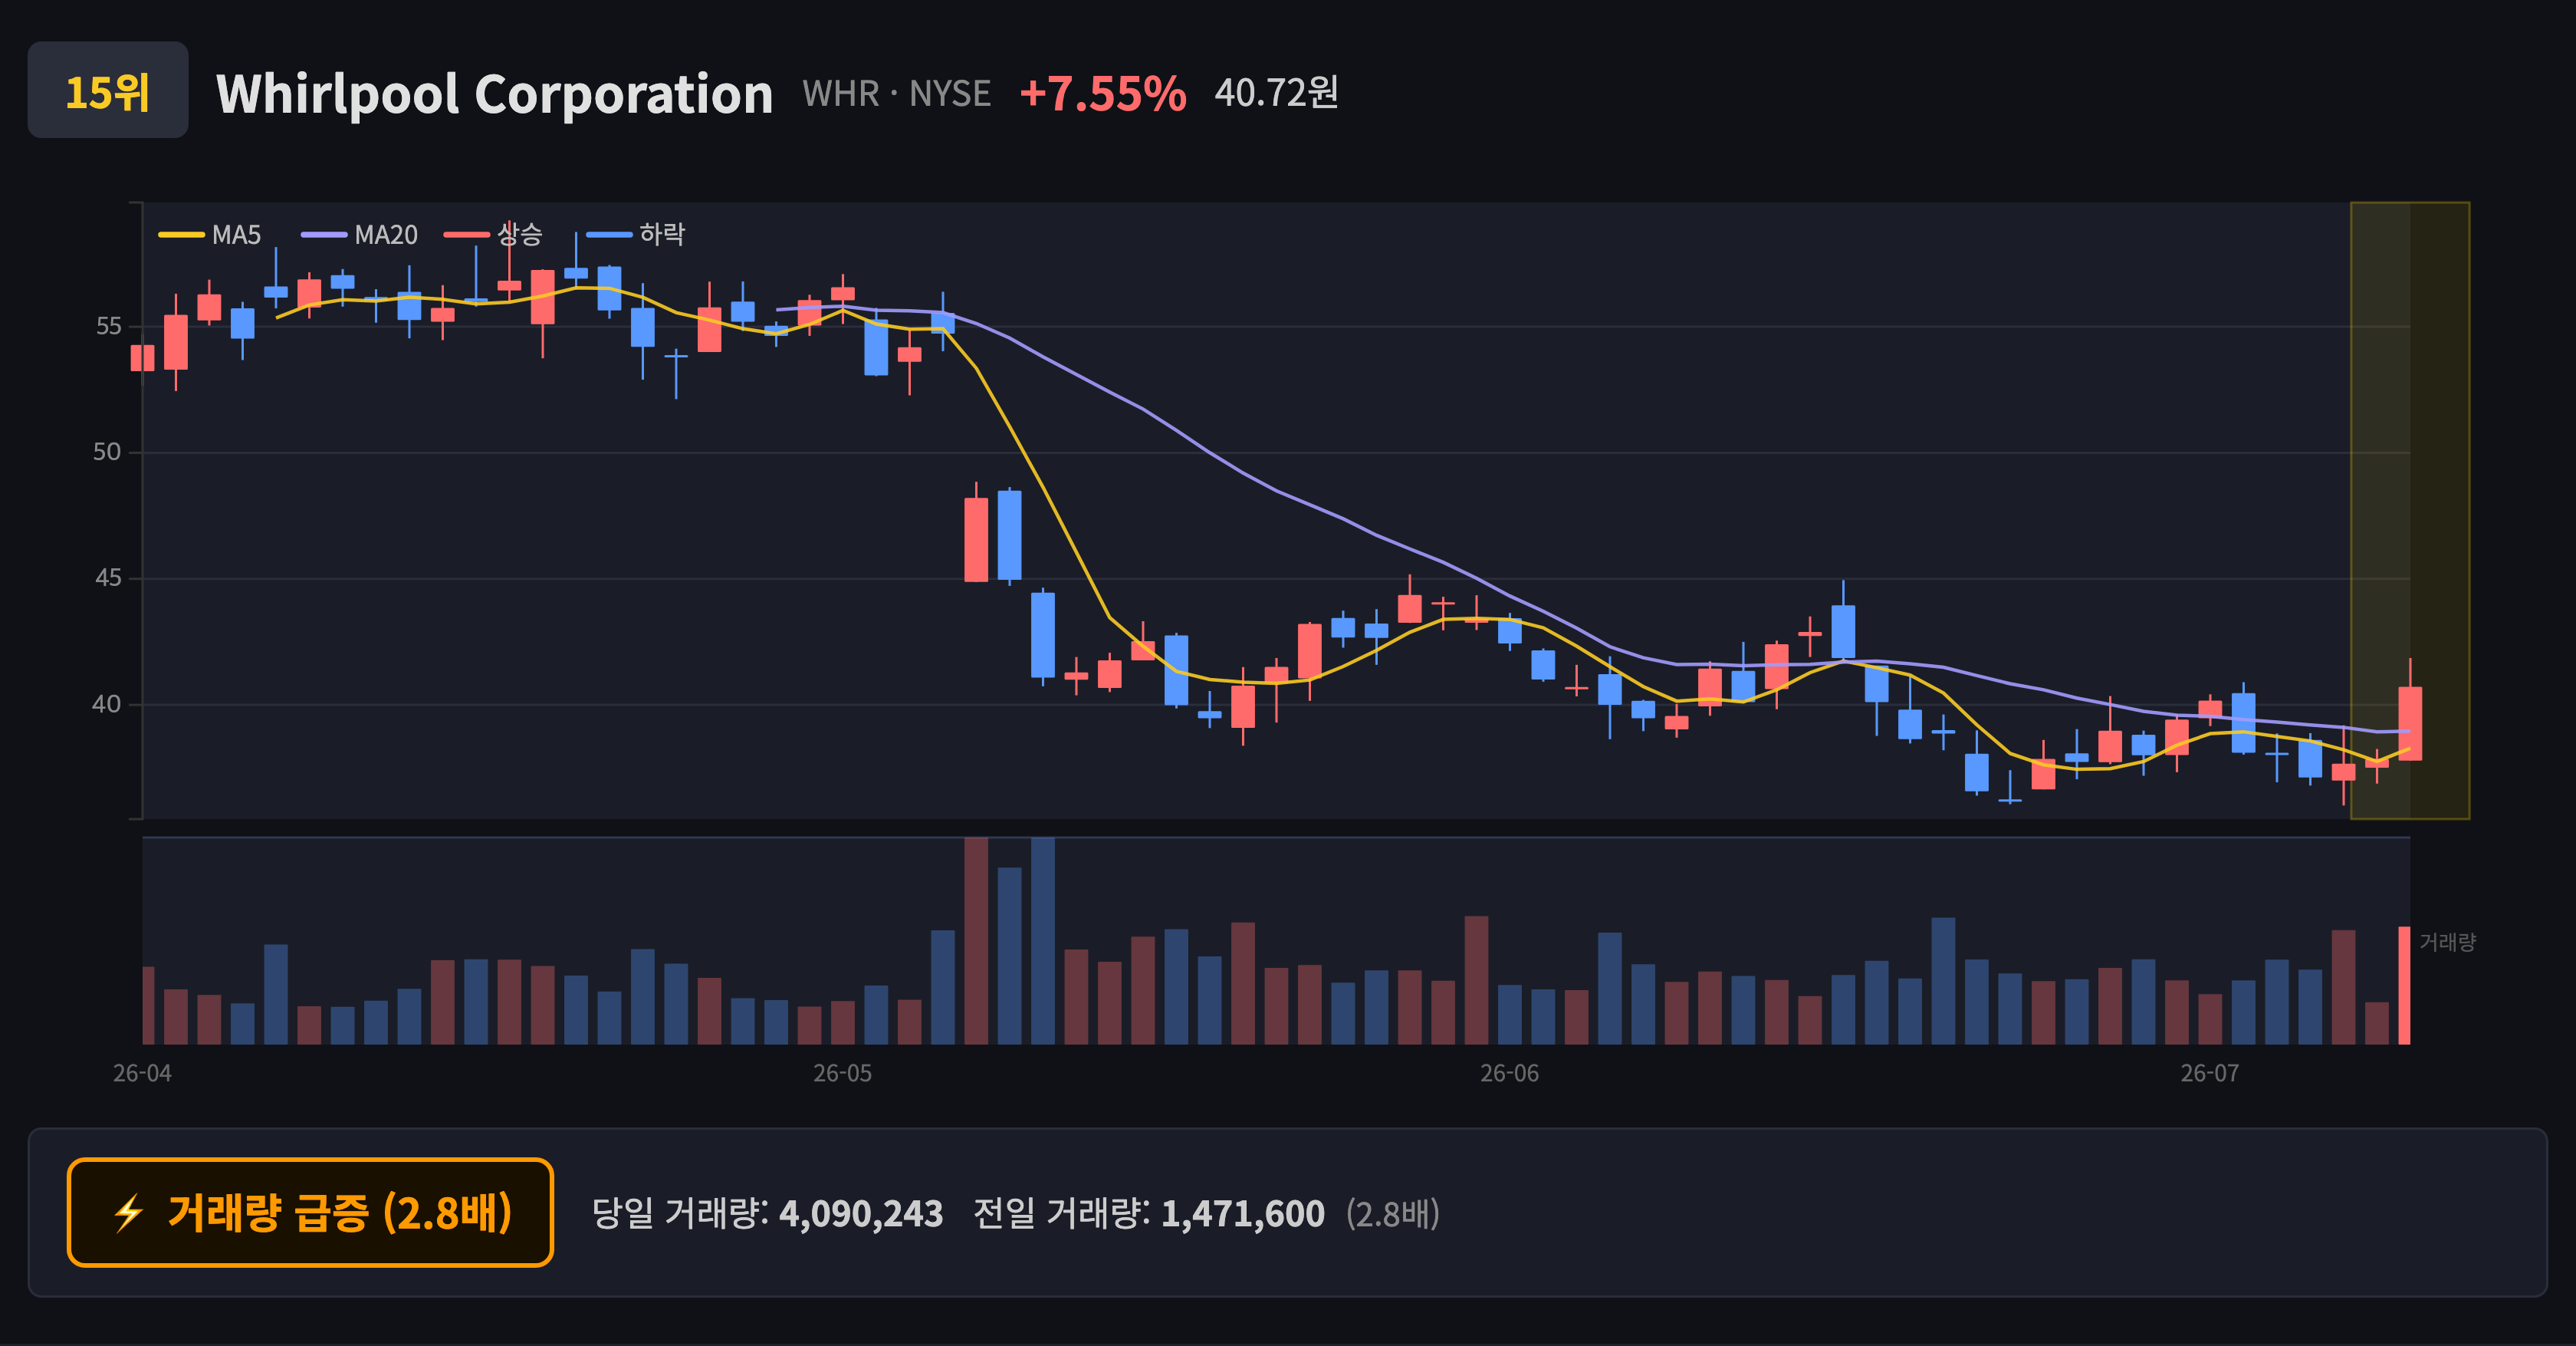
Task: Click the blue 하락 legend line swatch
Action: point(609,235)
